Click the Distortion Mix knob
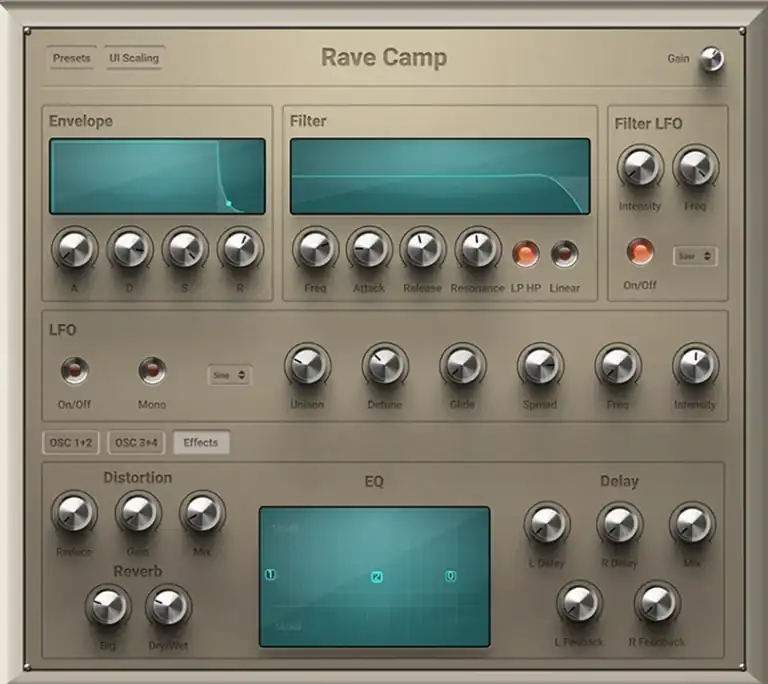Viewport: 768px width, 684px height. click(x=202, y=513)
